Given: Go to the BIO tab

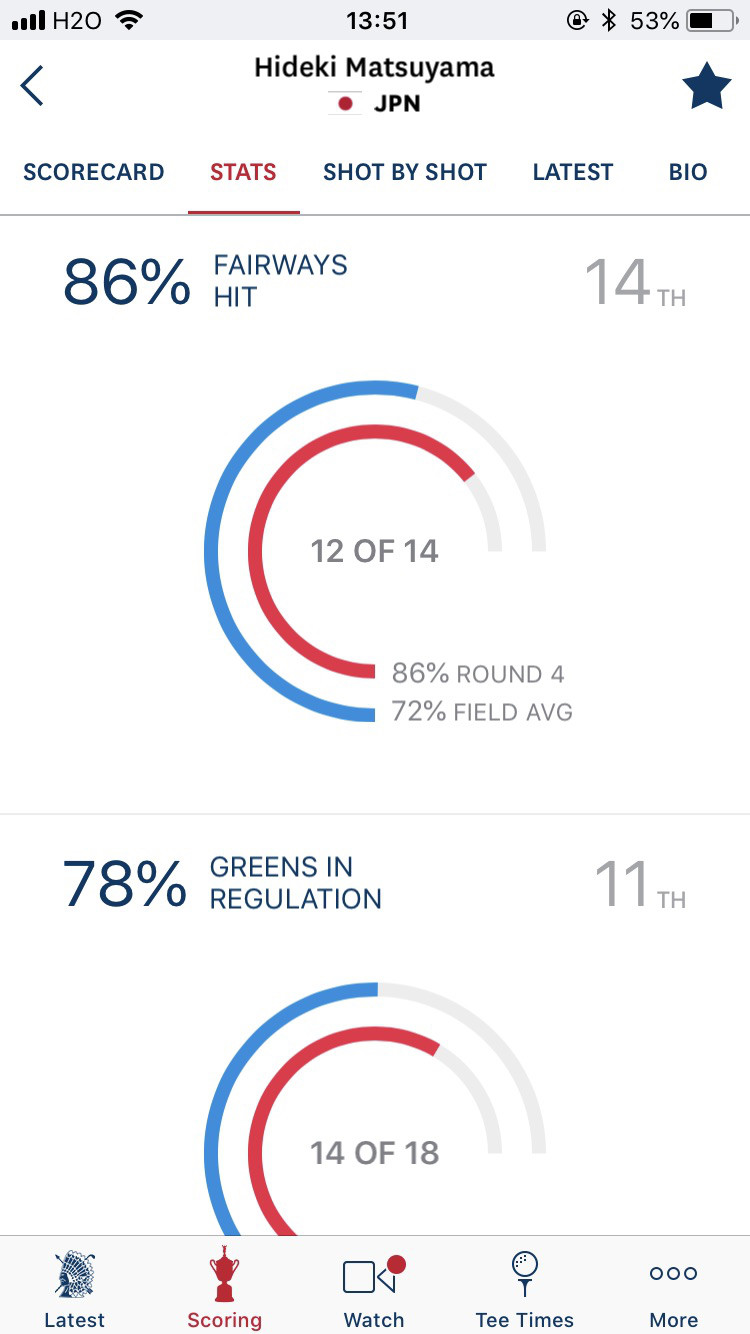Looking at the screenshot, I should coord(688,172).
